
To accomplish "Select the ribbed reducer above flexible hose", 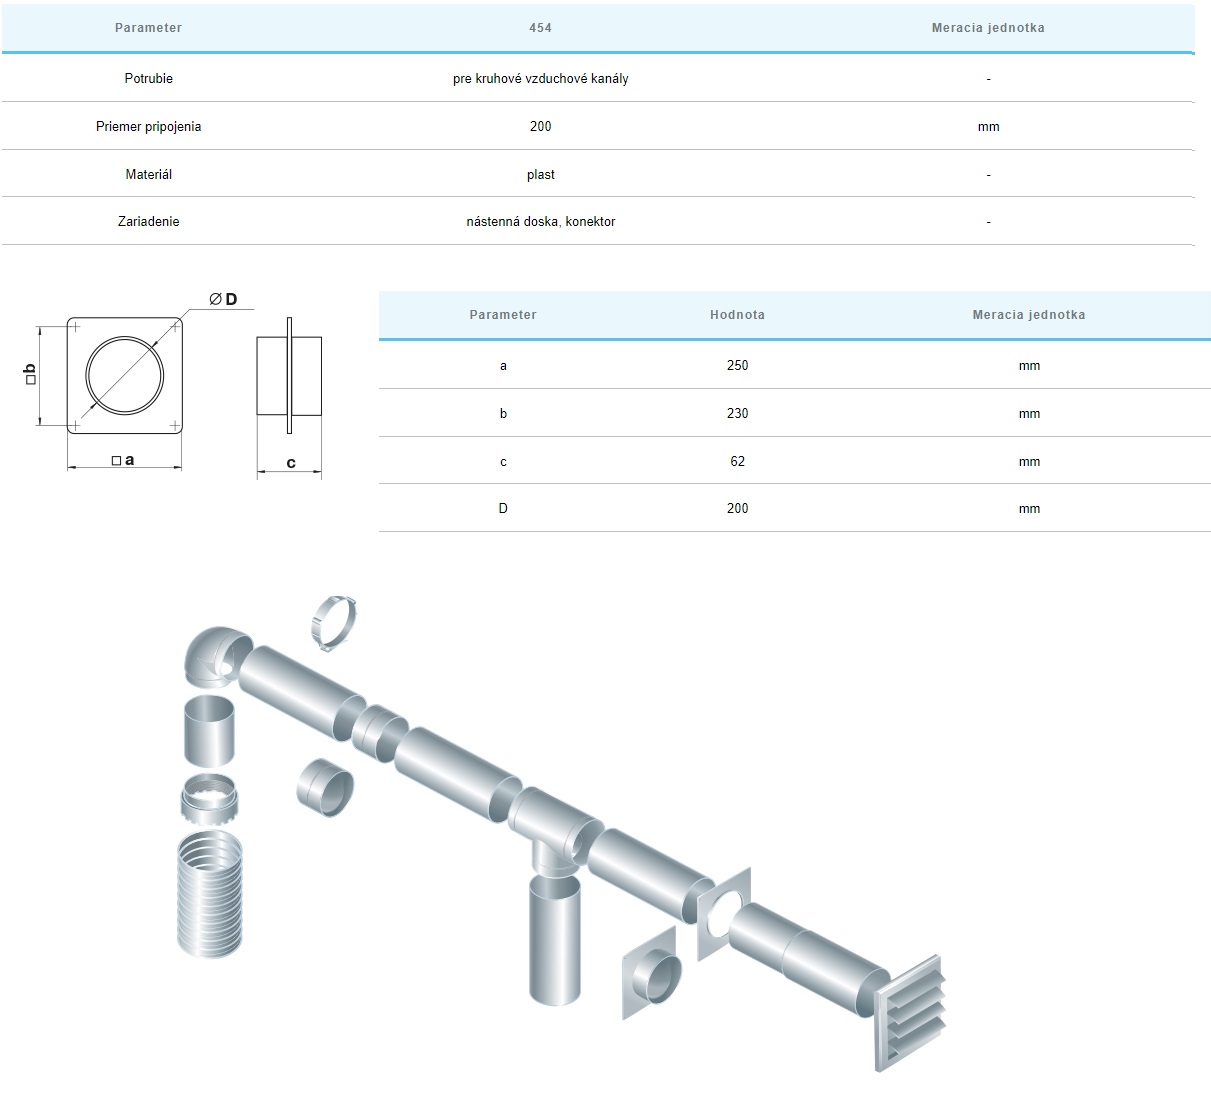I will (x=210, y=798).
